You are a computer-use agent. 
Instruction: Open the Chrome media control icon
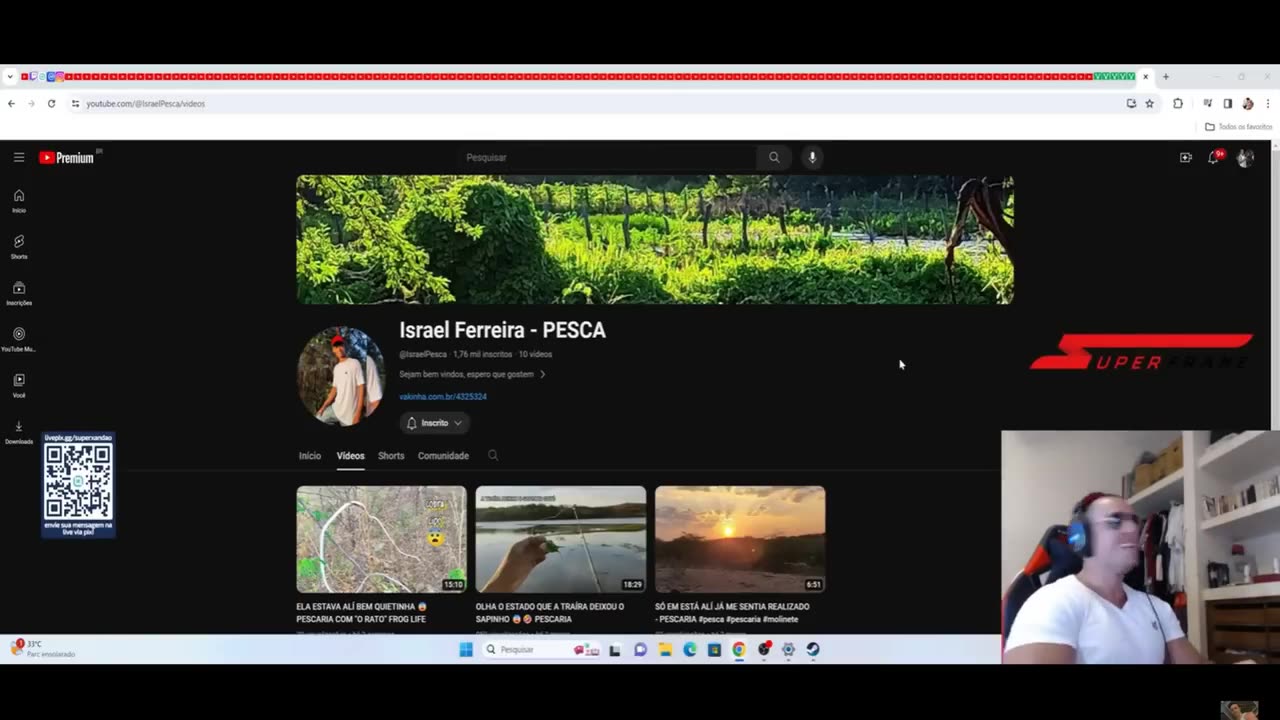point(1208,104)
